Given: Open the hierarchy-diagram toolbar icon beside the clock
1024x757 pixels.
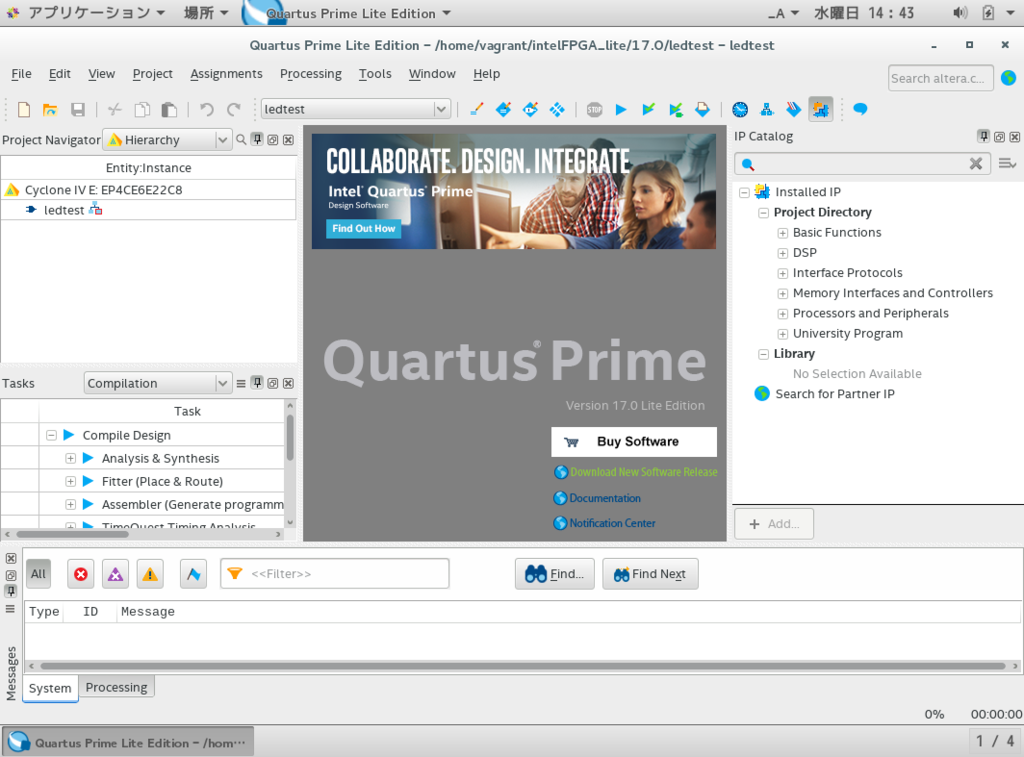Looking at the screenshot, I should pos(767,109).
